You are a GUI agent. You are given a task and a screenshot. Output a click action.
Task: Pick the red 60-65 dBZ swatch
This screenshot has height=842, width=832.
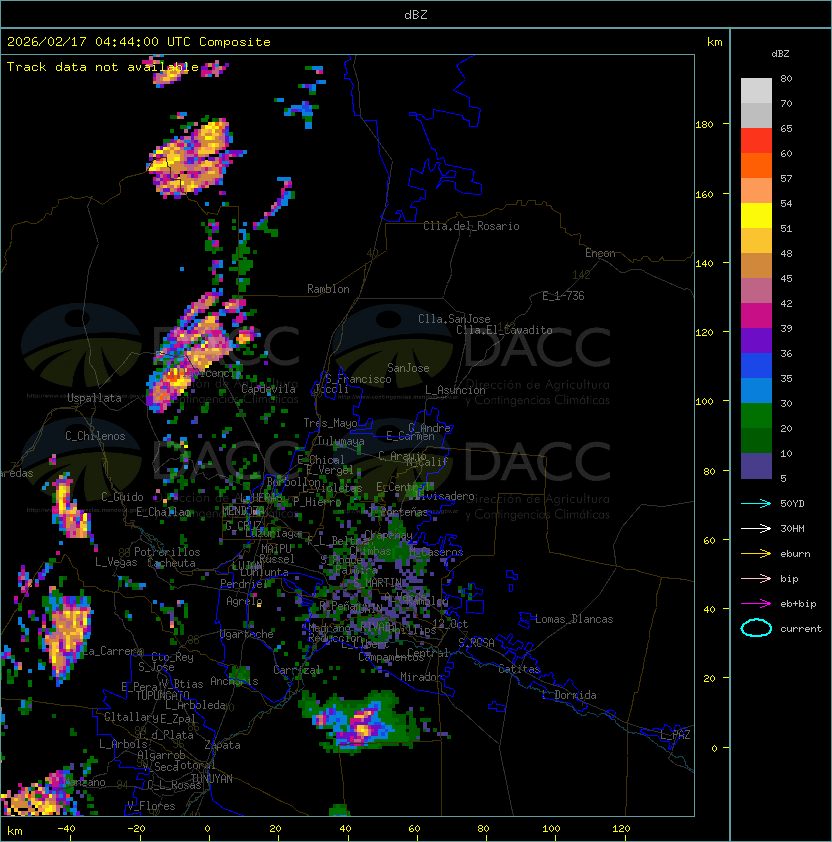point(756,141)
